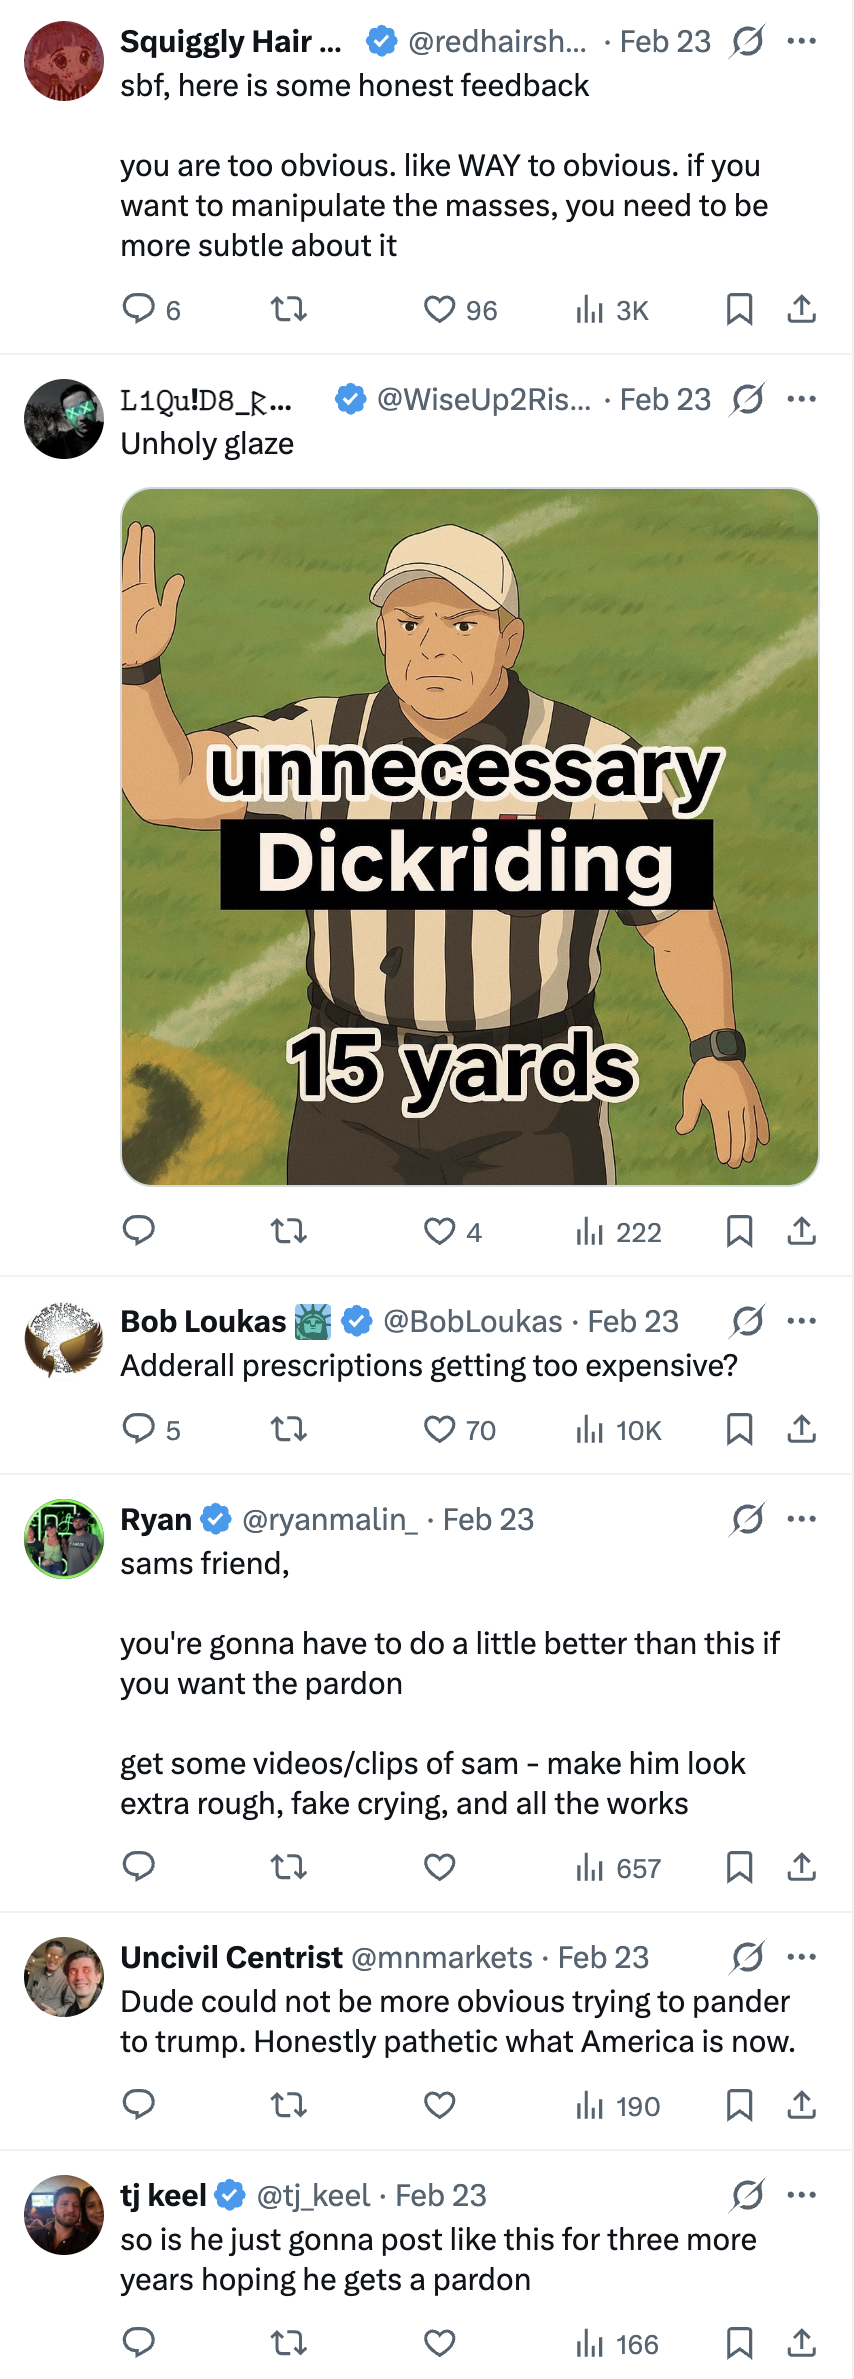Reply to Squiggly Hair's feedback tweet
The width and height of the screenshot is (854, 2379).
point(139,309)
